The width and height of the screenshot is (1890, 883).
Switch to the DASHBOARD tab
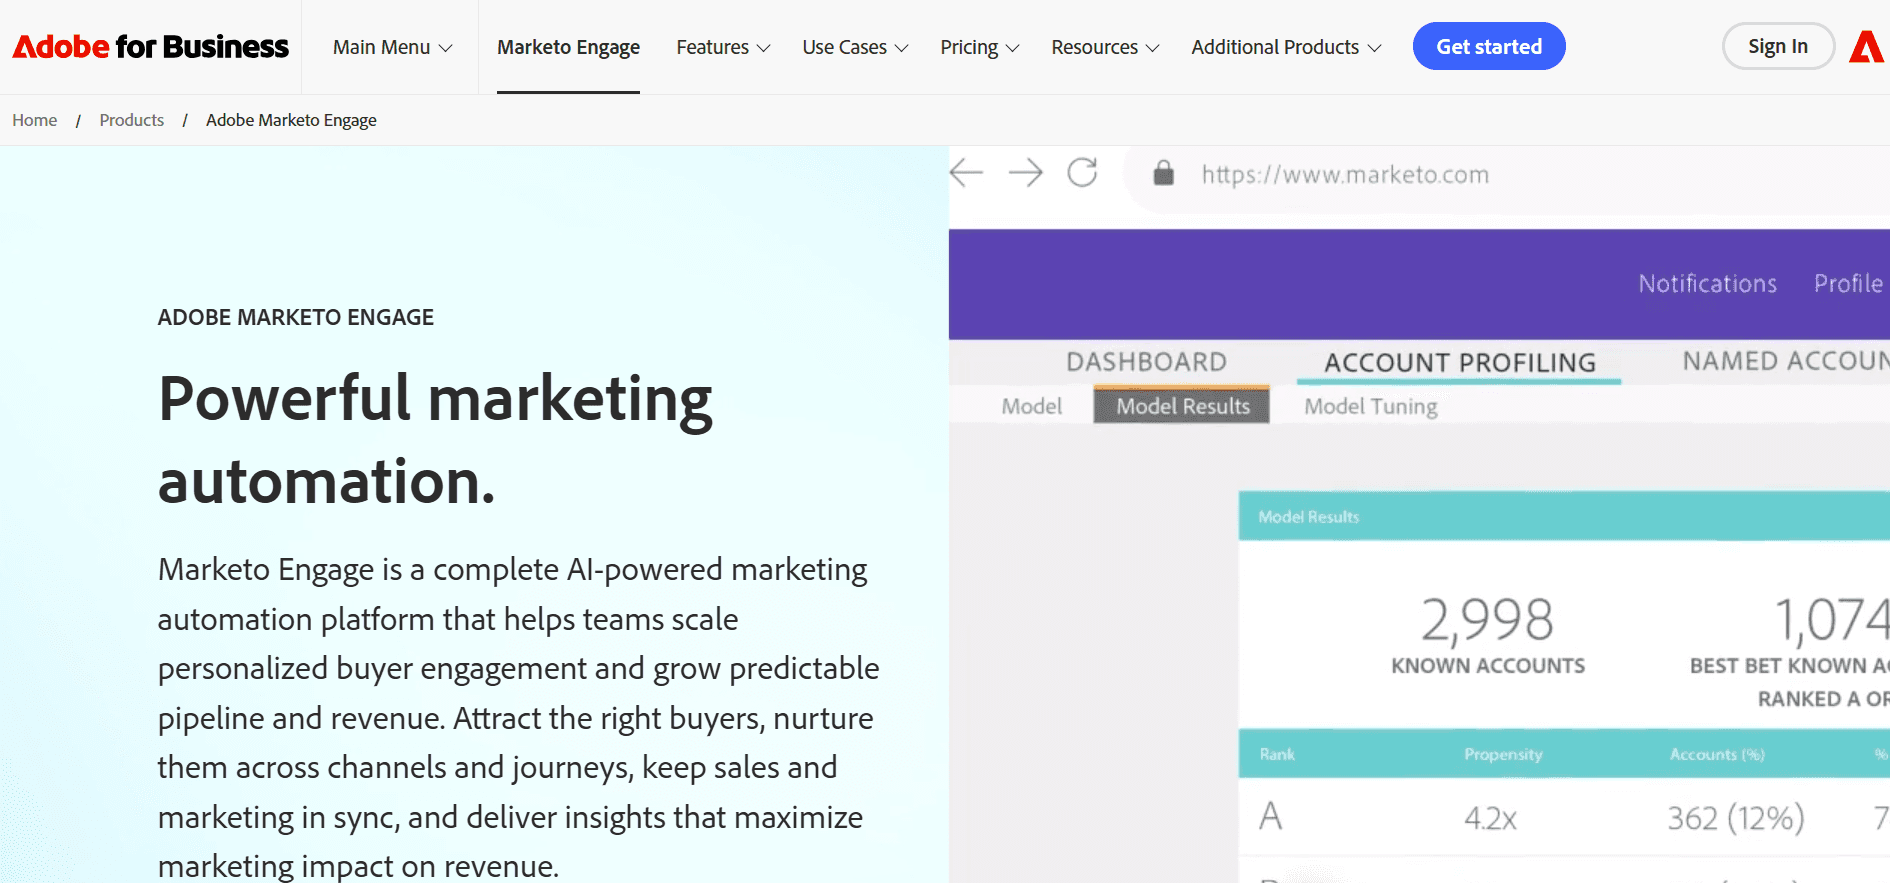[1146, 362]
